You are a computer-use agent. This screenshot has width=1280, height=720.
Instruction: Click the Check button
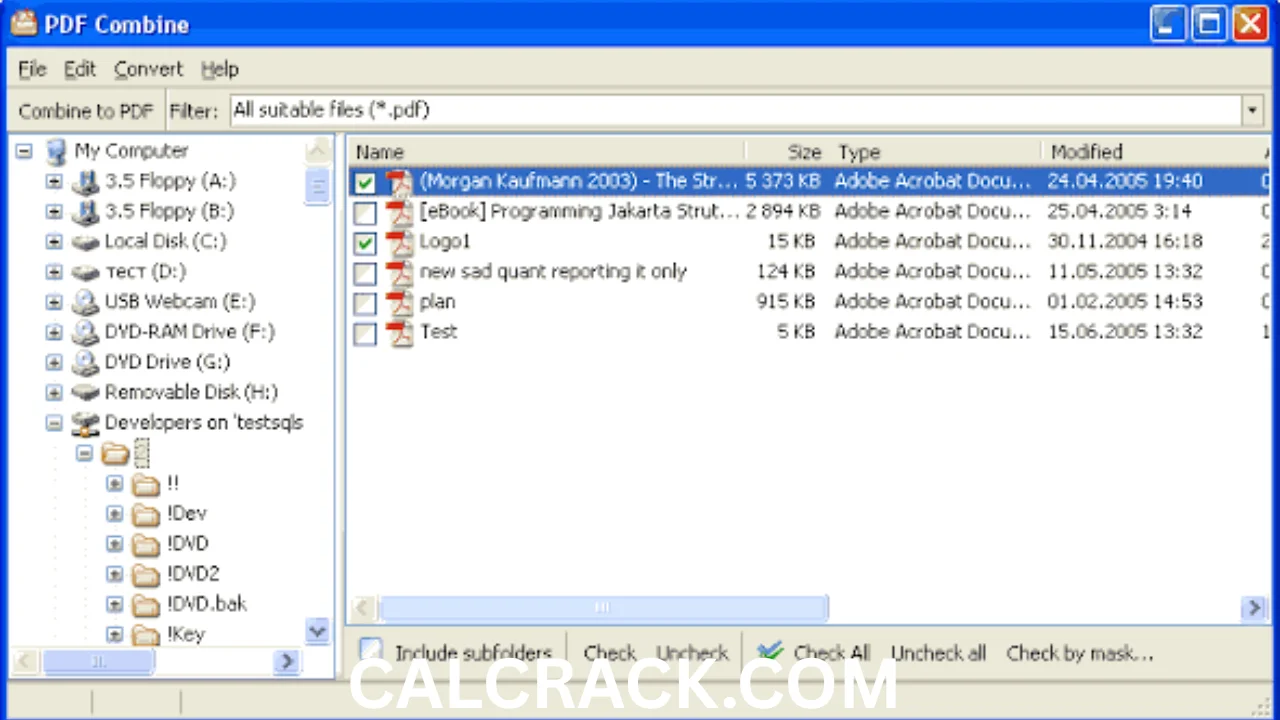coord(610,653)
